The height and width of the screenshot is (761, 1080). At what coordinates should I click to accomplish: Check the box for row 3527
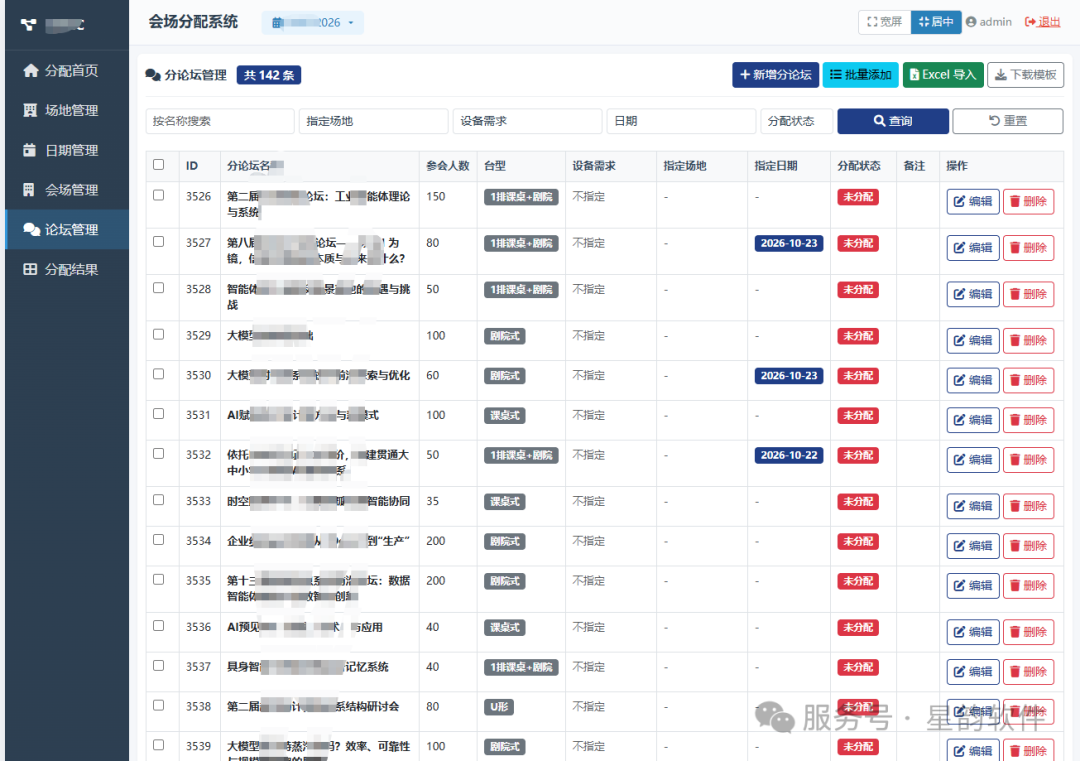click(x=158, y=242)
